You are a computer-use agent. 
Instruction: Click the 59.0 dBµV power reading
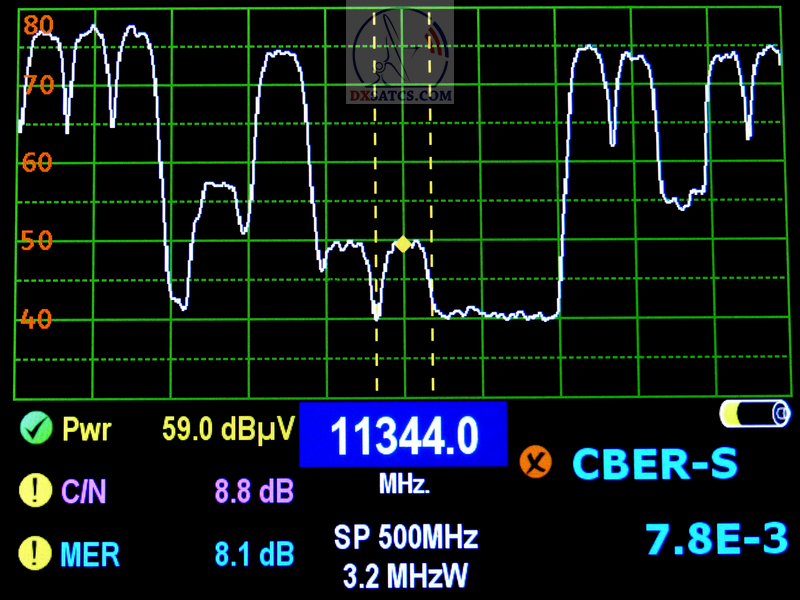click(229, 430)
